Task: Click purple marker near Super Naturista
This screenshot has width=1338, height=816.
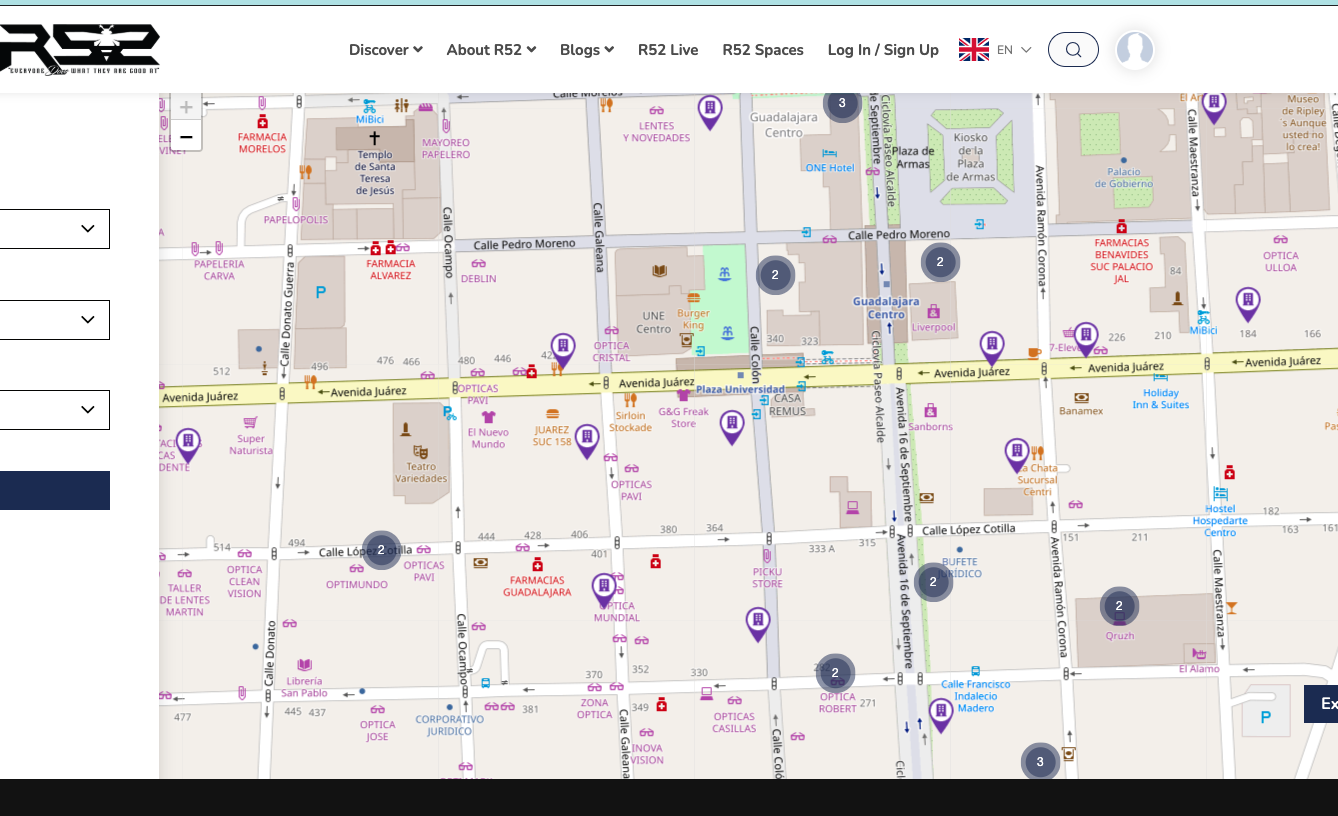Action: click(x=188, y=443)
